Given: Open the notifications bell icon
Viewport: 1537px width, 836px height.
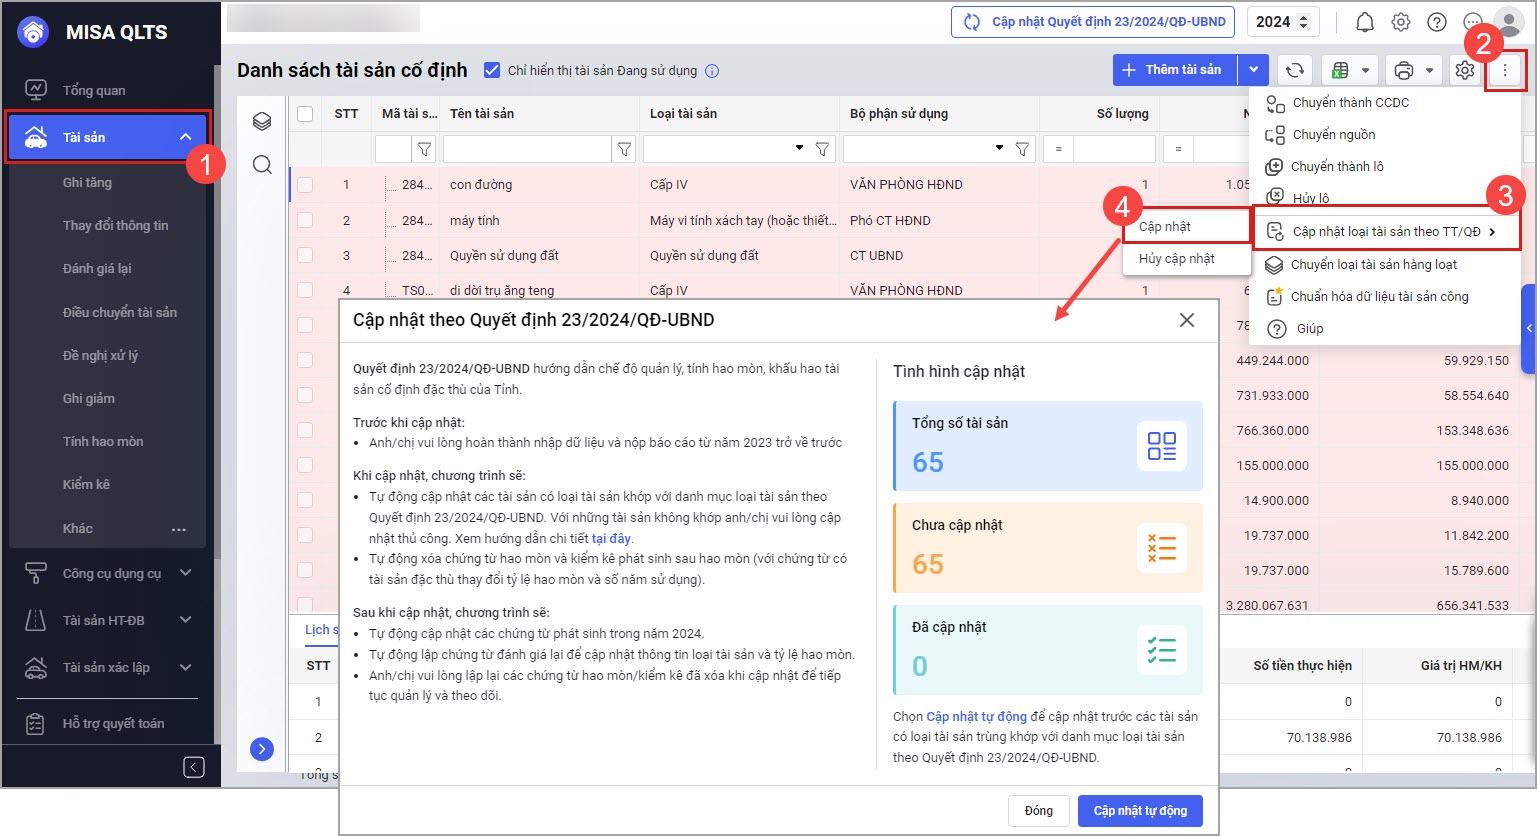Looking at the screenshot, I should coord(1364,22).
